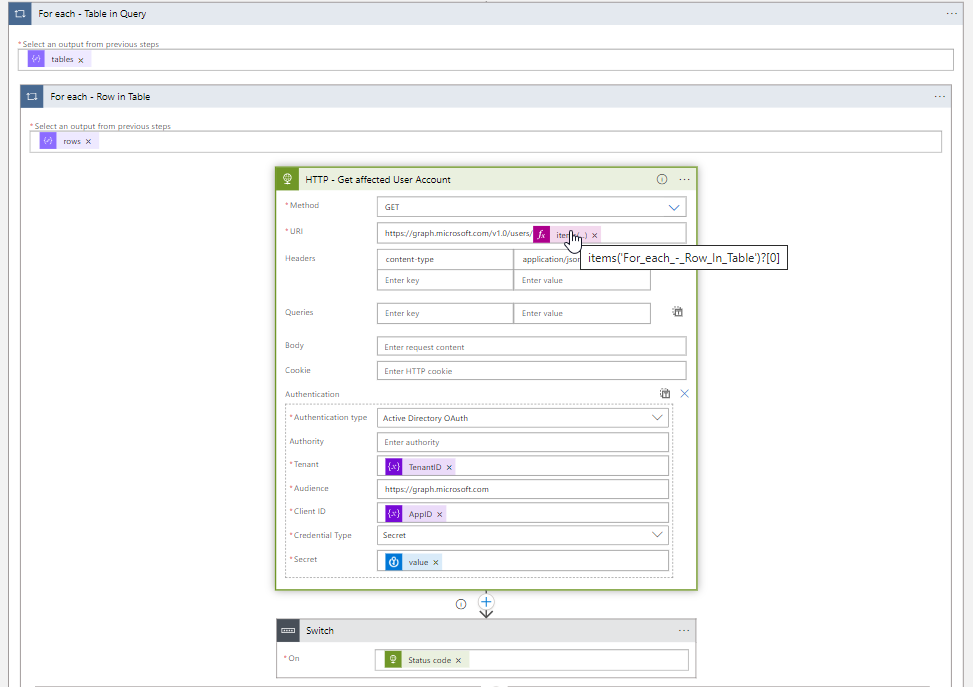Screen dimensions: 973x687
Task: Remove Authentication section with X icon
Action: pyautogui.click(x=684, y=393)
